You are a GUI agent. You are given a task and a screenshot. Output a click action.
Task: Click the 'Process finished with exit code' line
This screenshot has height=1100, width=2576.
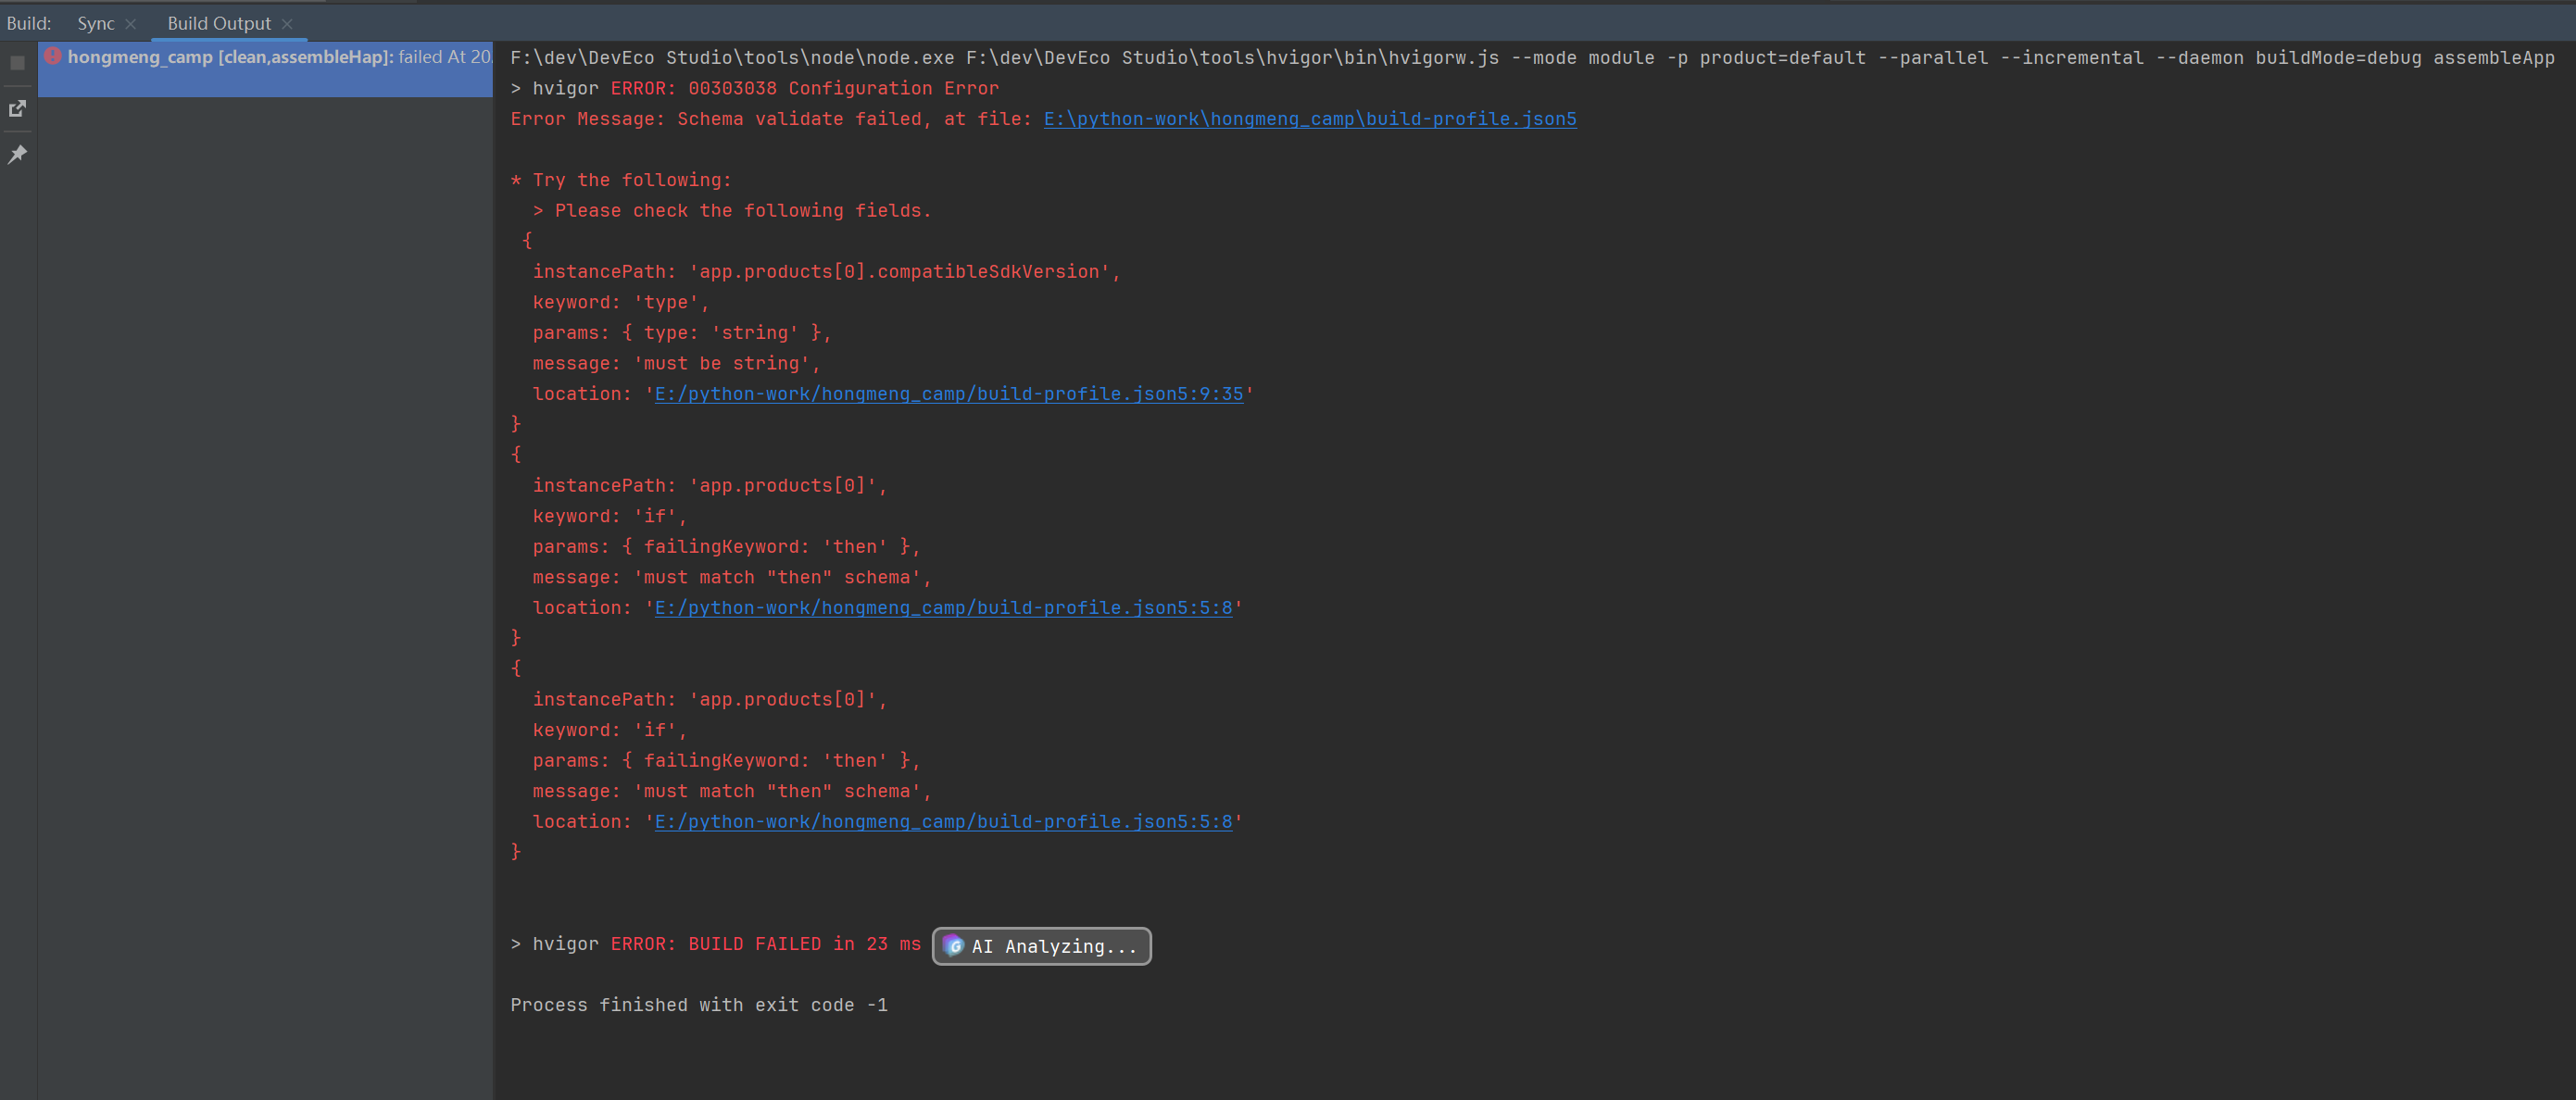coord(699,1005)
